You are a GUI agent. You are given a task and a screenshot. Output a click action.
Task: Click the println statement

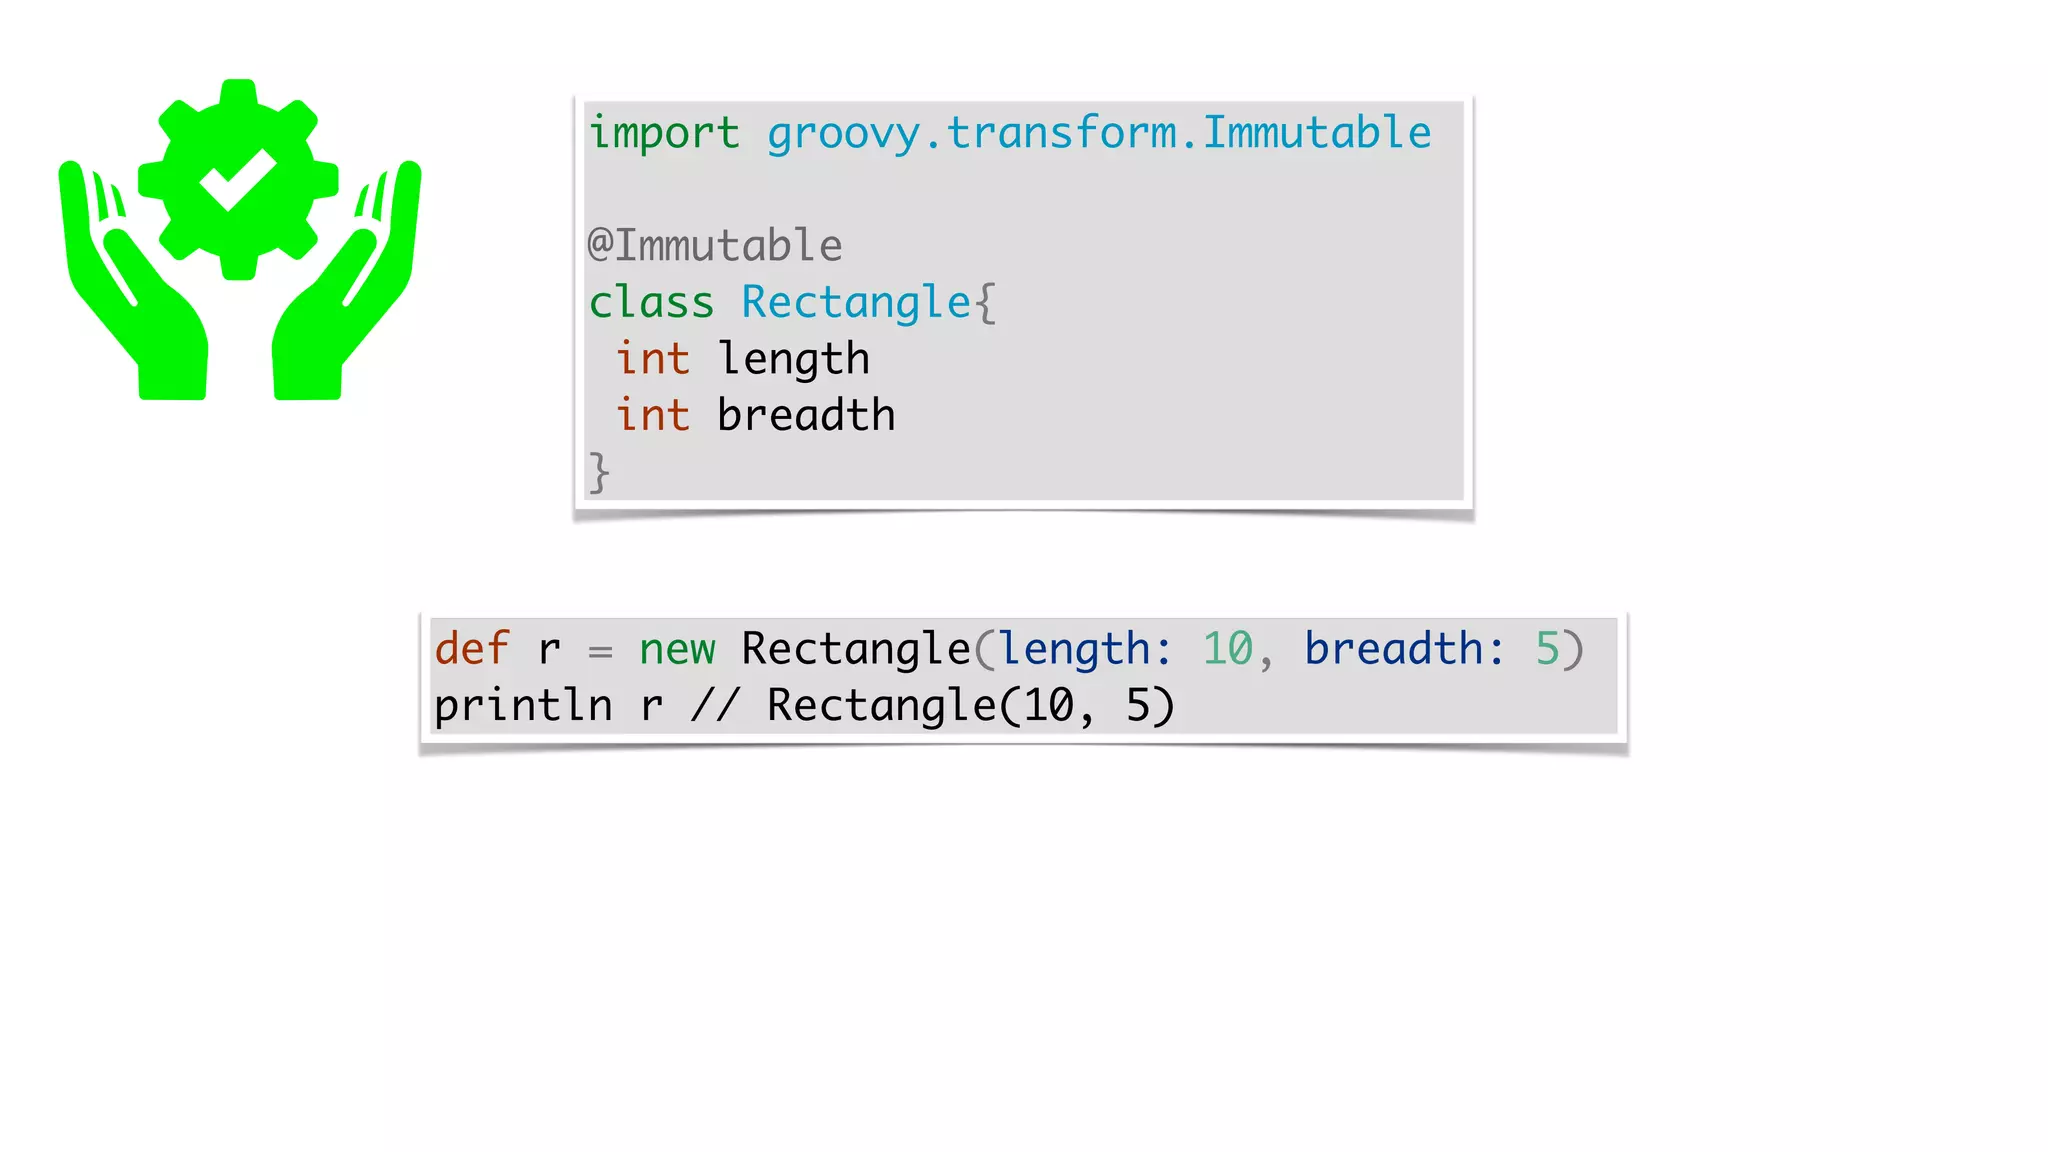coord(522,706)
